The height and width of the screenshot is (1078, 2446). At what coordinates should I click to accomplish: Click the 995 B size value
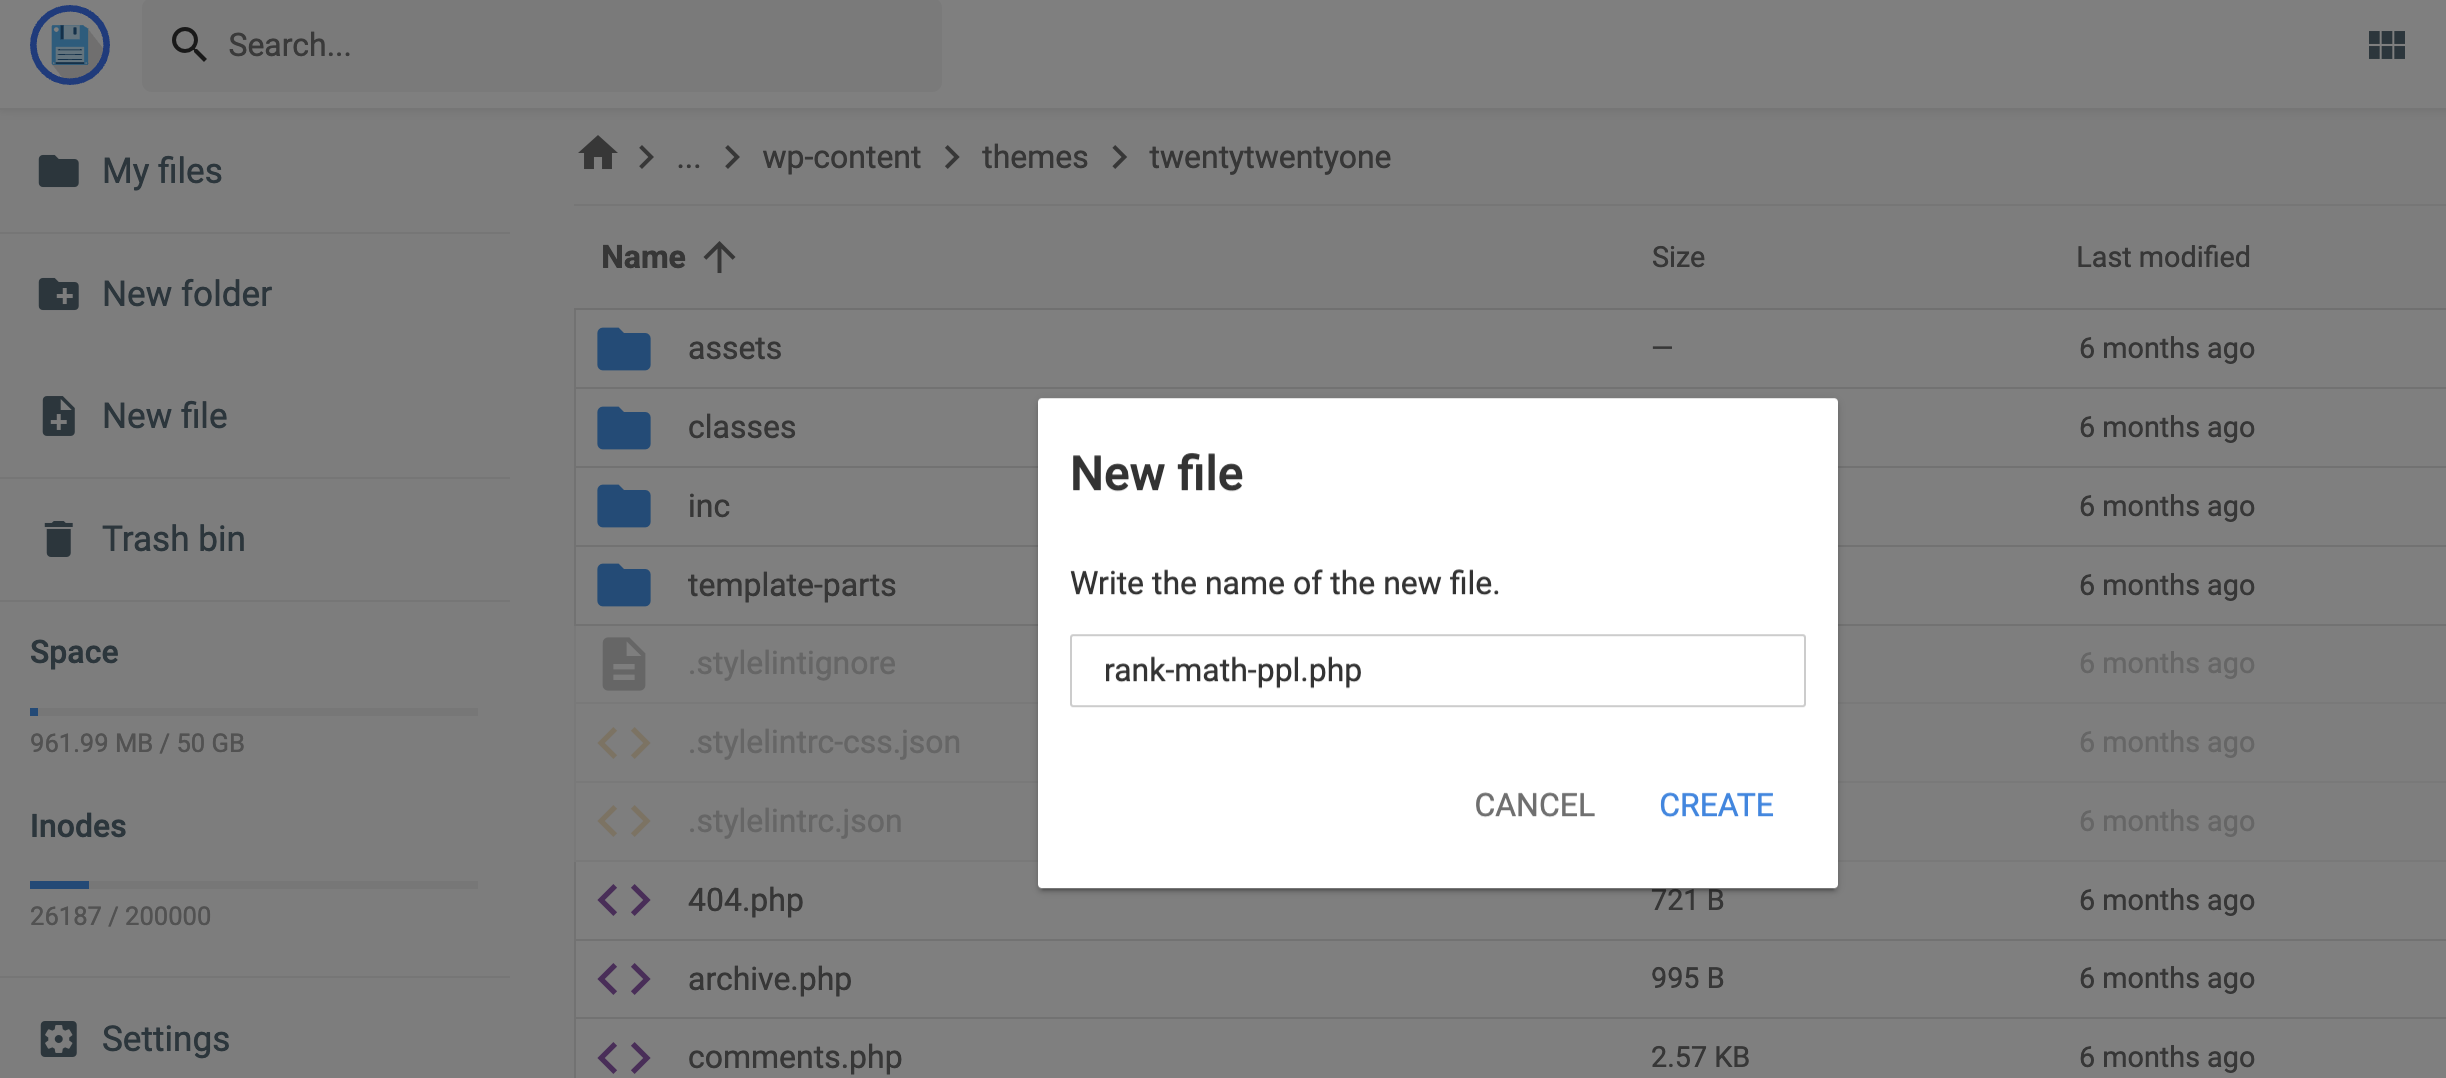tap(1687, 978)
